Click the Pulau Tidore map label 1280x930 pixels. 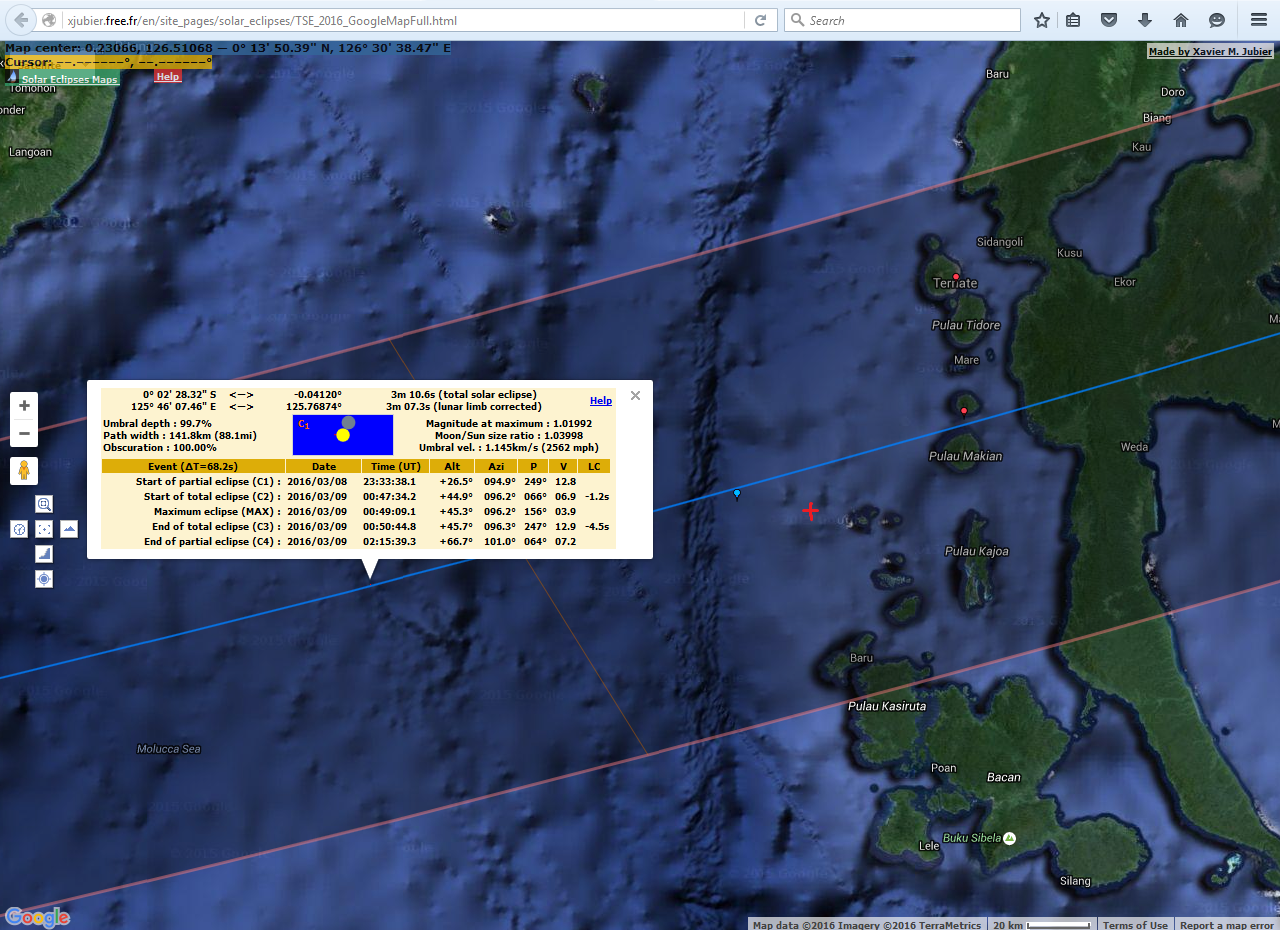pyautogui.click(x=966, y=325)
